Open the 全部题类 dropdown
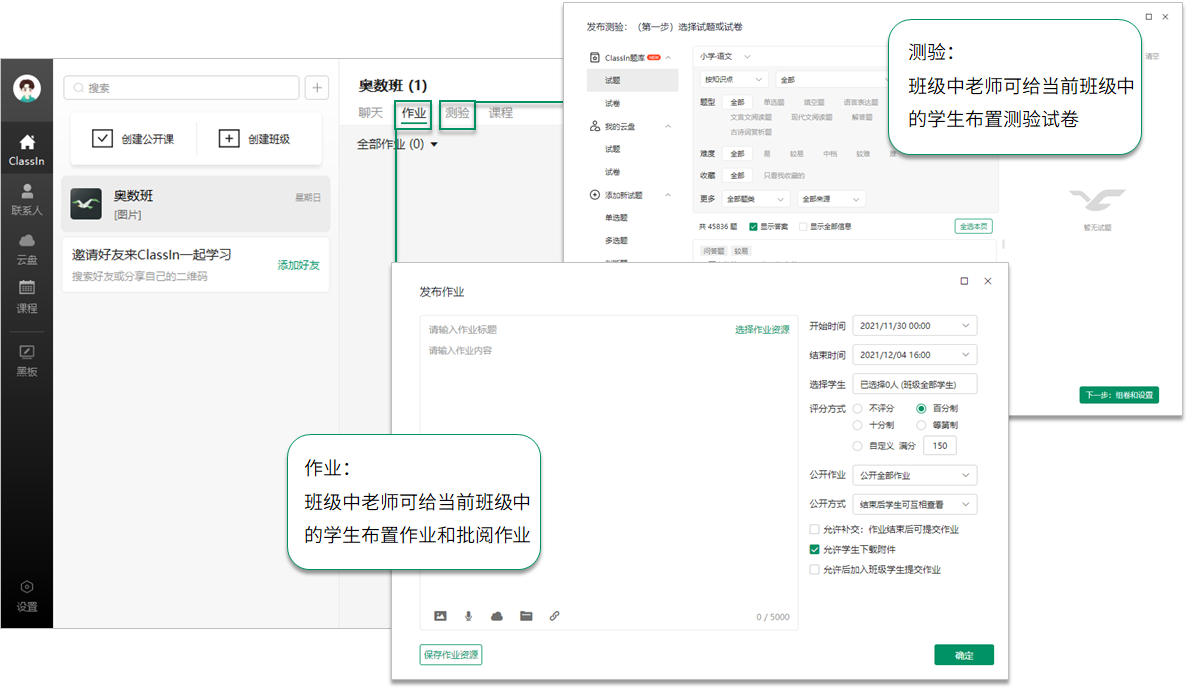 755,199
